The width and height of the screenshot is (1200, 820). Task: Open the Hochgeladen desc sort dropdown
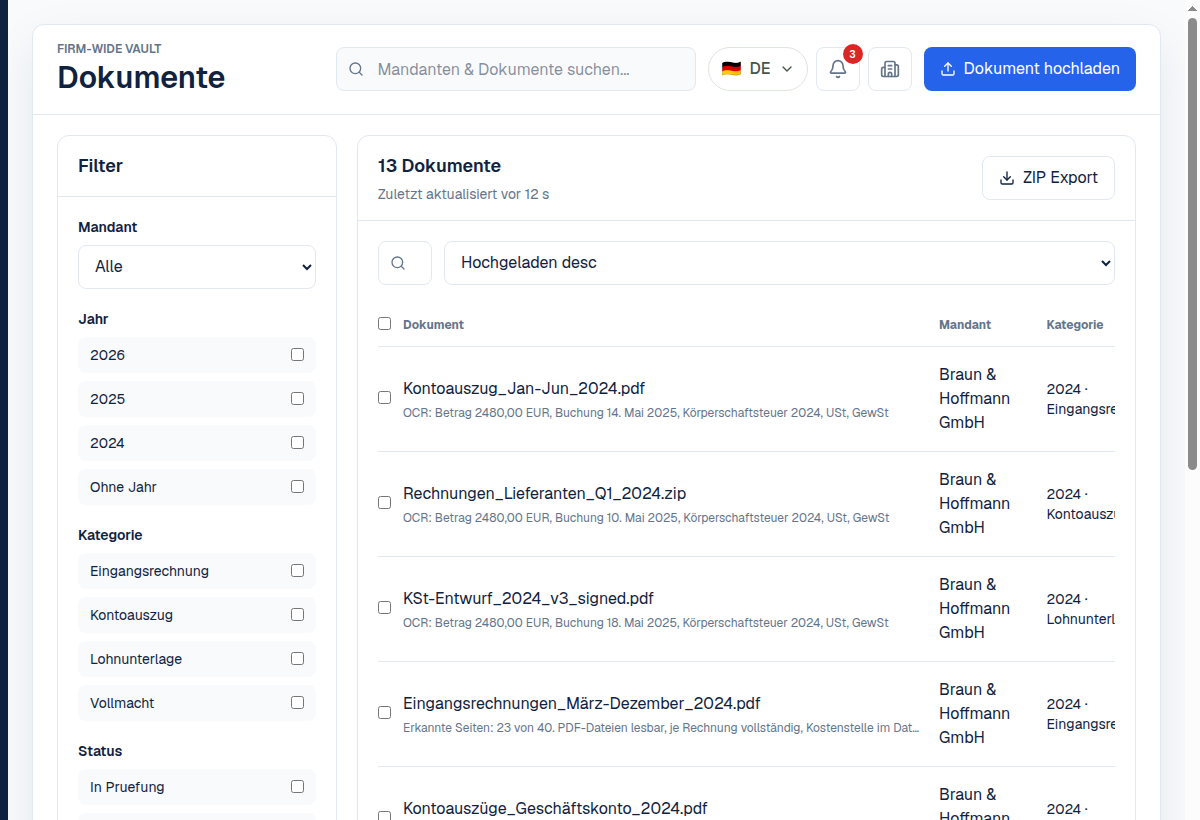779,263
